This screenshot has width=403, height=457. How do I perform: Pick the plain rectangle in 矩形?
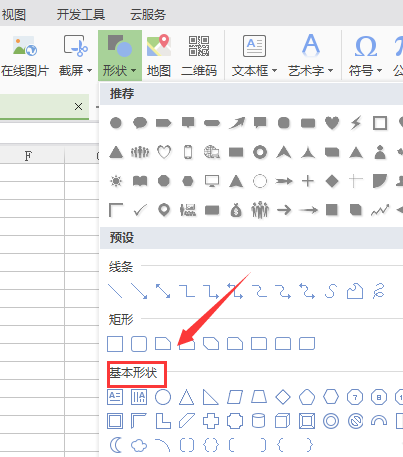(115, 344)
